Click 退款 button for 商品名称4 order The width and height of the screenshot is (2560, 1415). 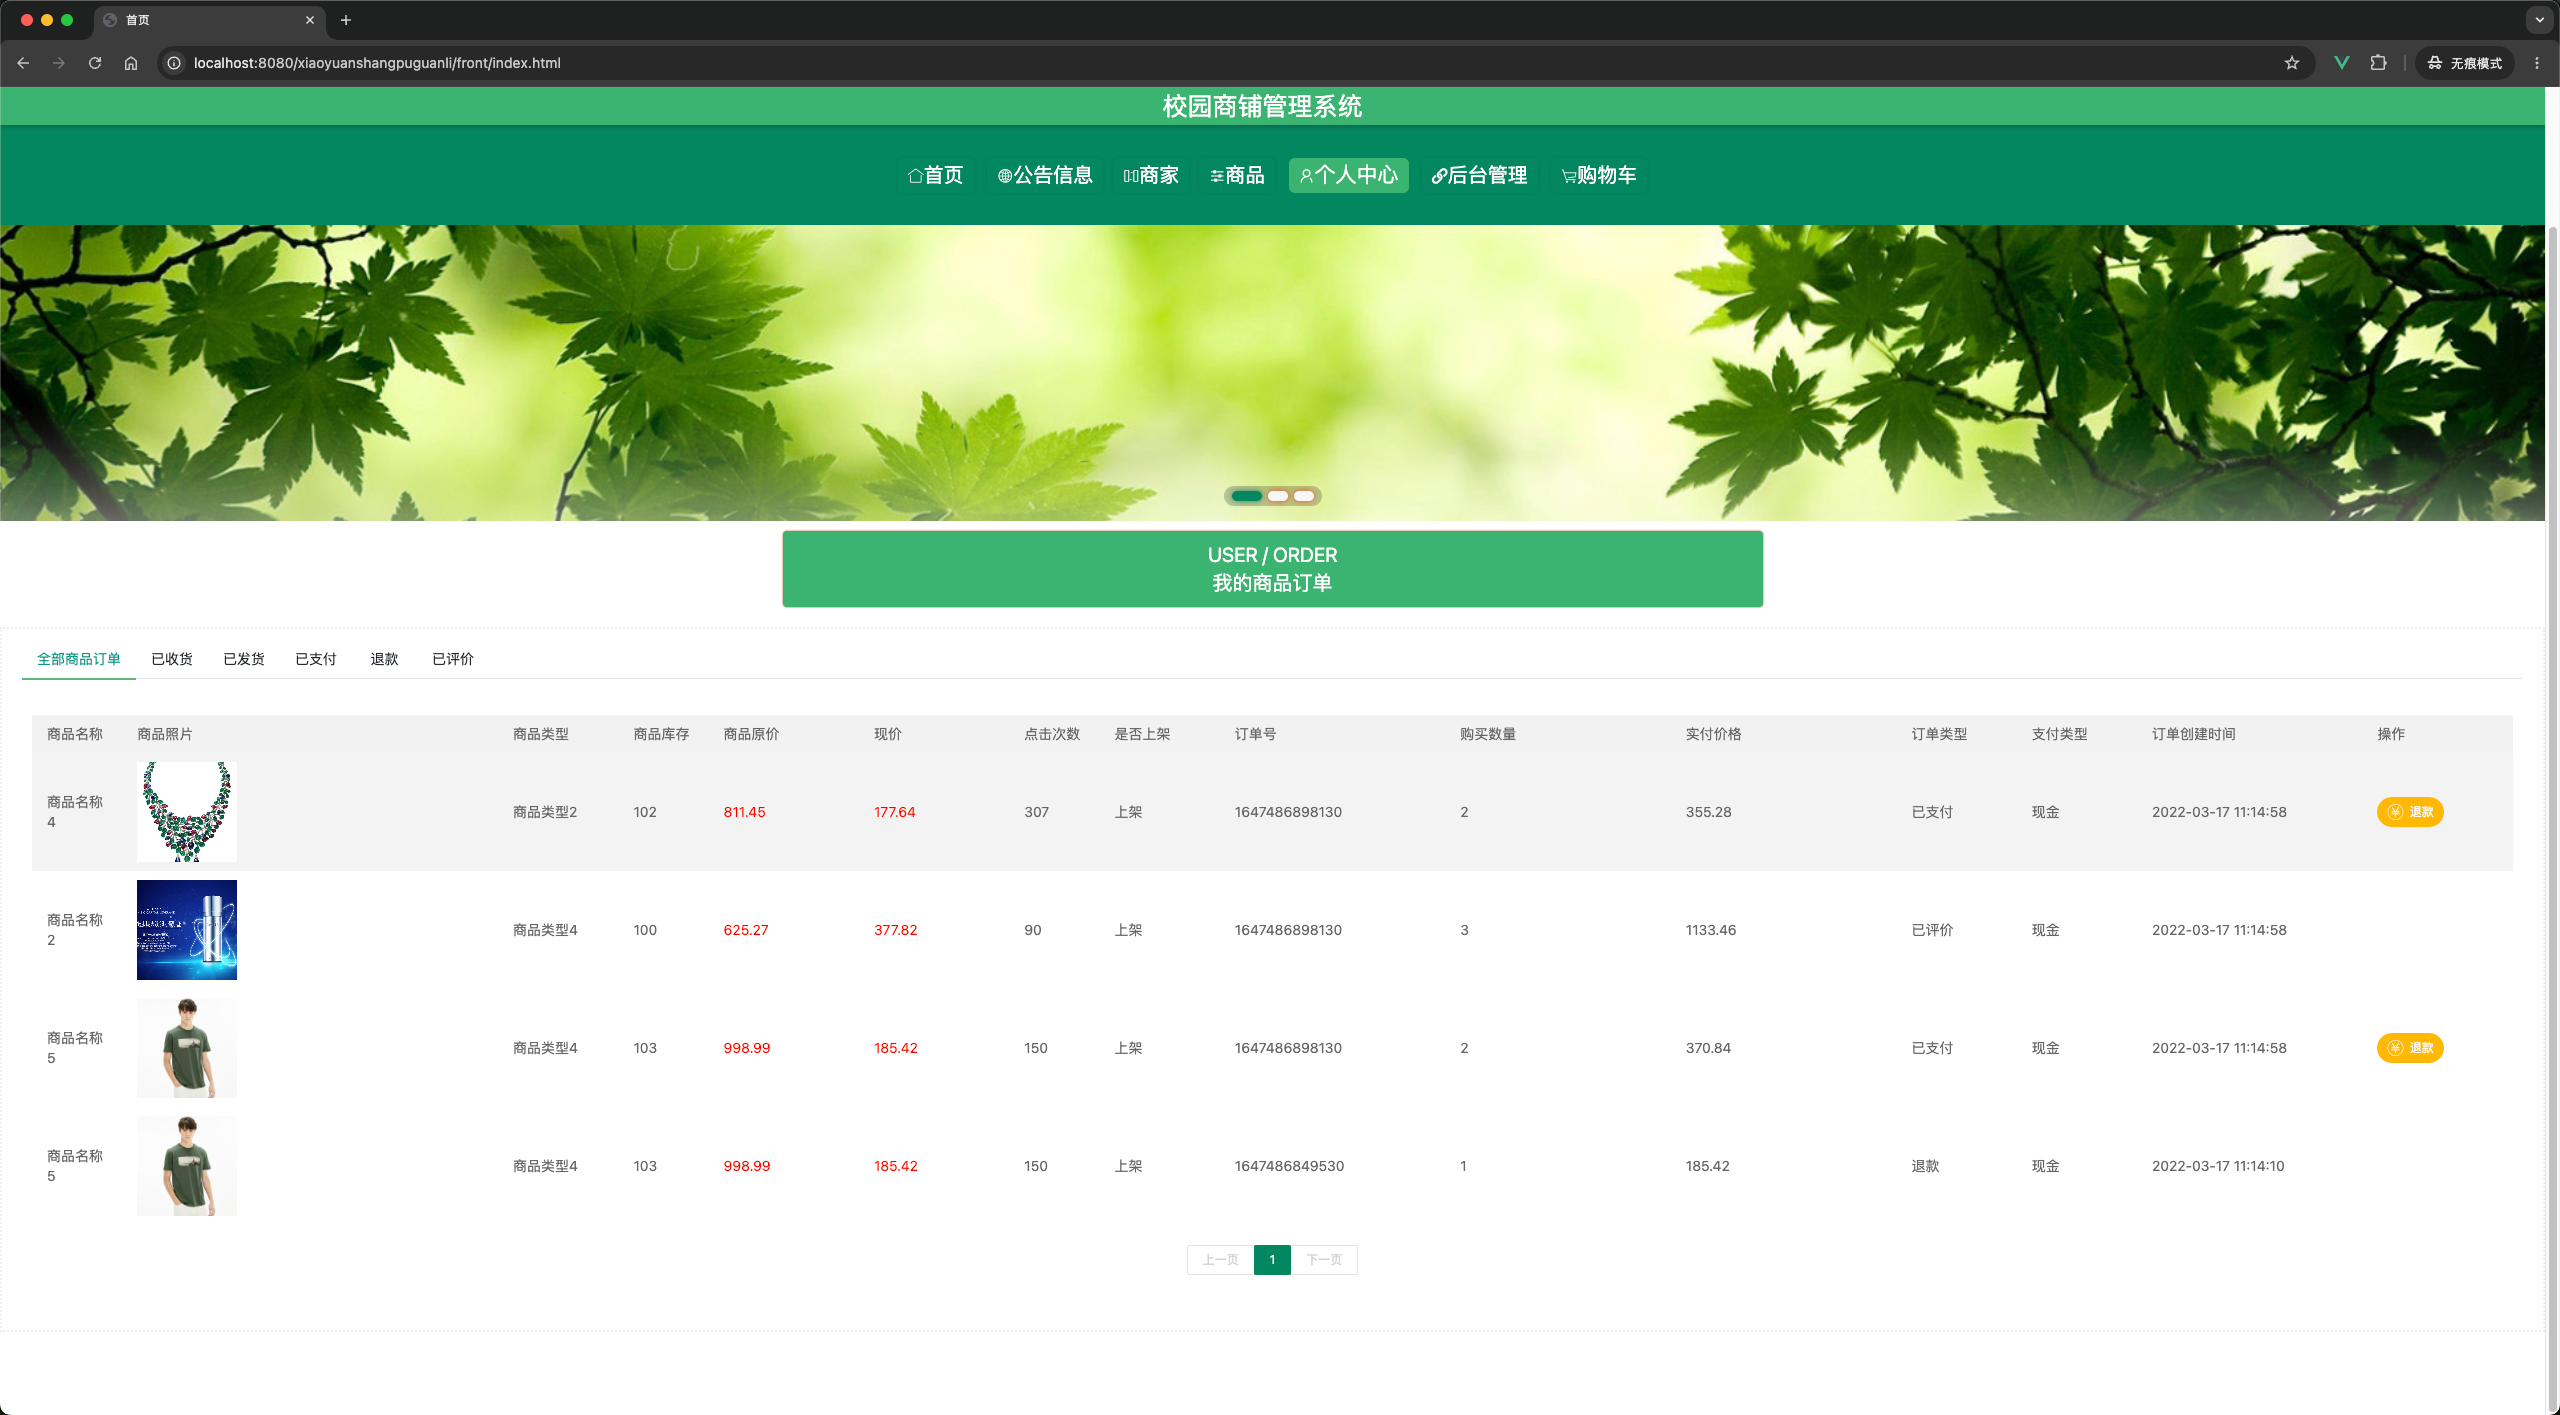point(2410,812)
